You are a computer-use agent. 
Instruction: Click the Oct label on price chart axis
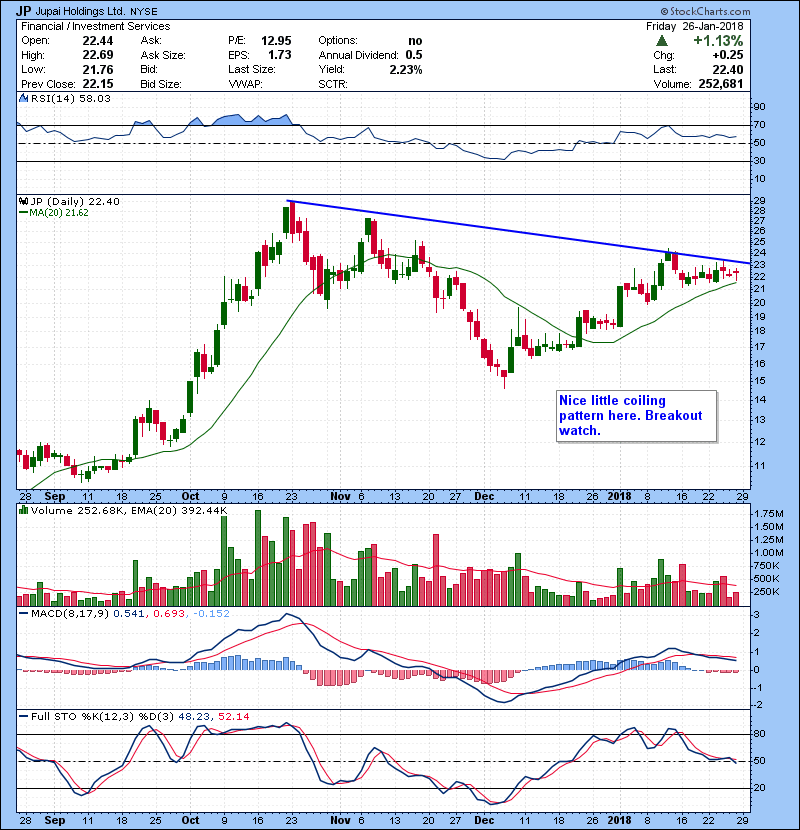tap(190, 497)
